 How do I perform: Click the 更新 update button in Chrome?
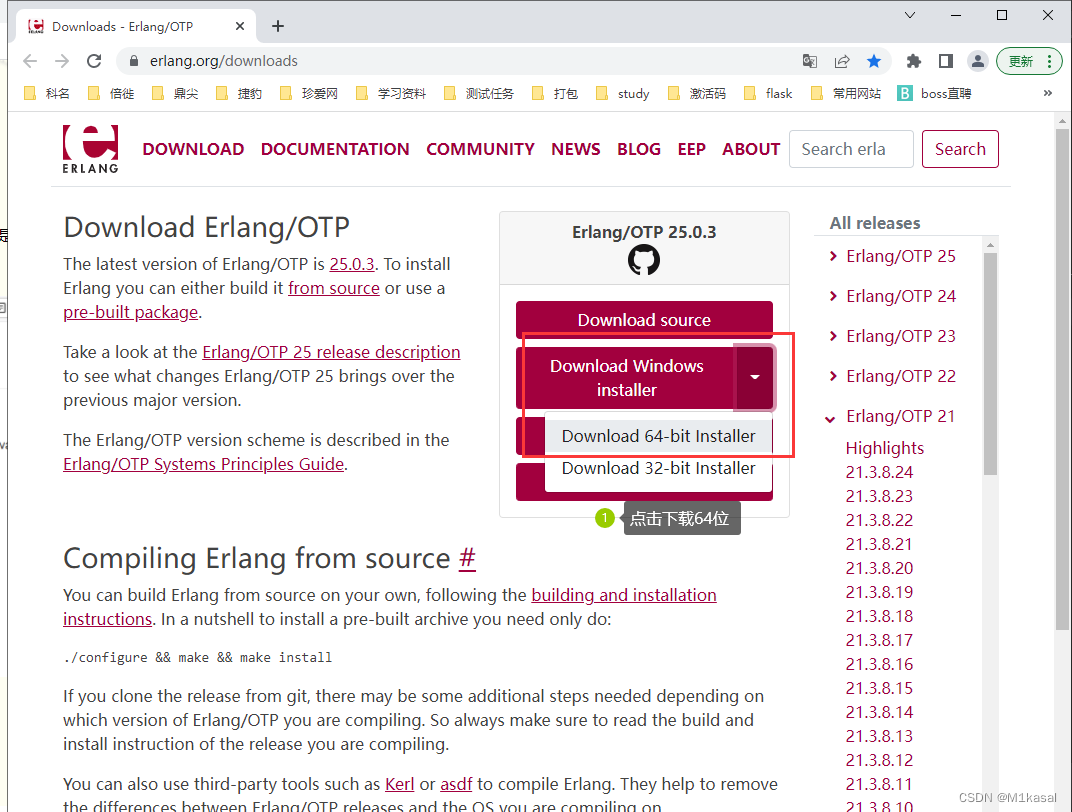click(1029, 61)
